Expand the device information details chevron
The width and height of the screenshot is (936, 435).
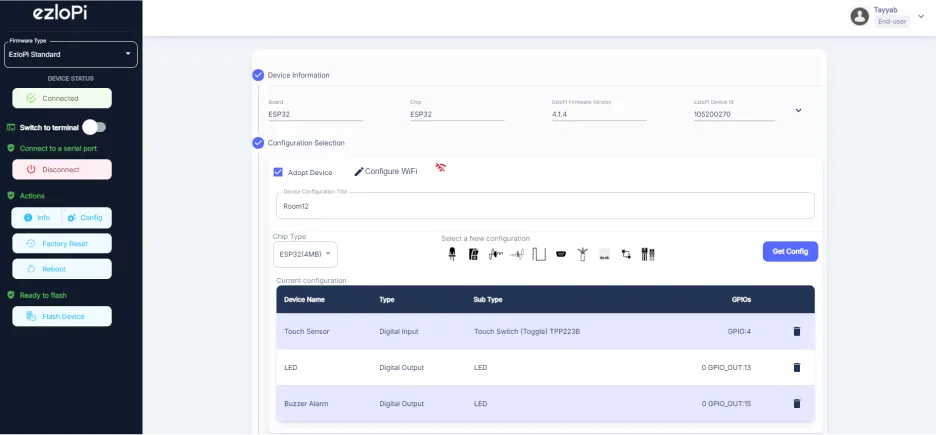798,110
